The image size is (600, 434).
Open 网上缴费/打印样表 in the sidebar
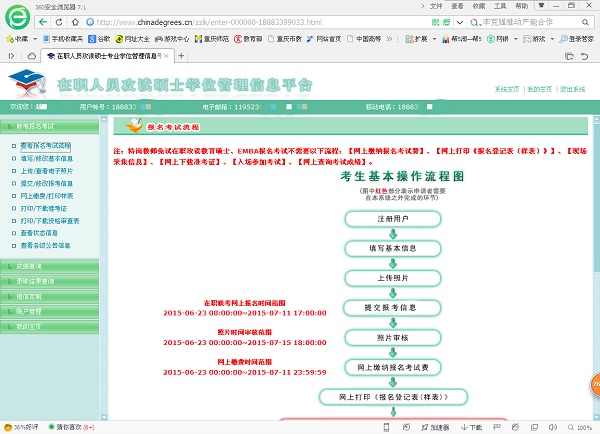47,196
